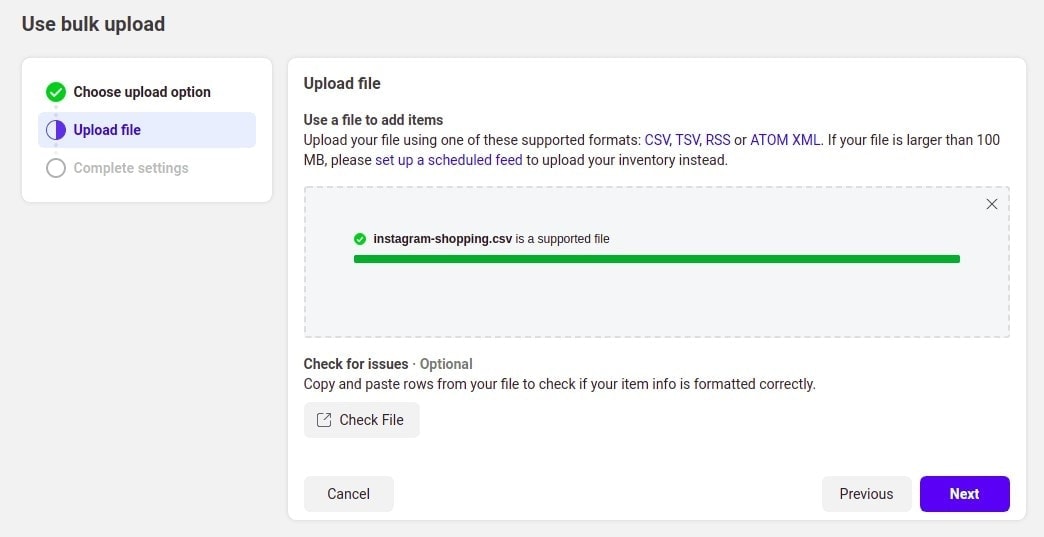Click the instagram-shopping.csv file name
The height and width of the screenshot is (537, 1044).
point(443,239)
